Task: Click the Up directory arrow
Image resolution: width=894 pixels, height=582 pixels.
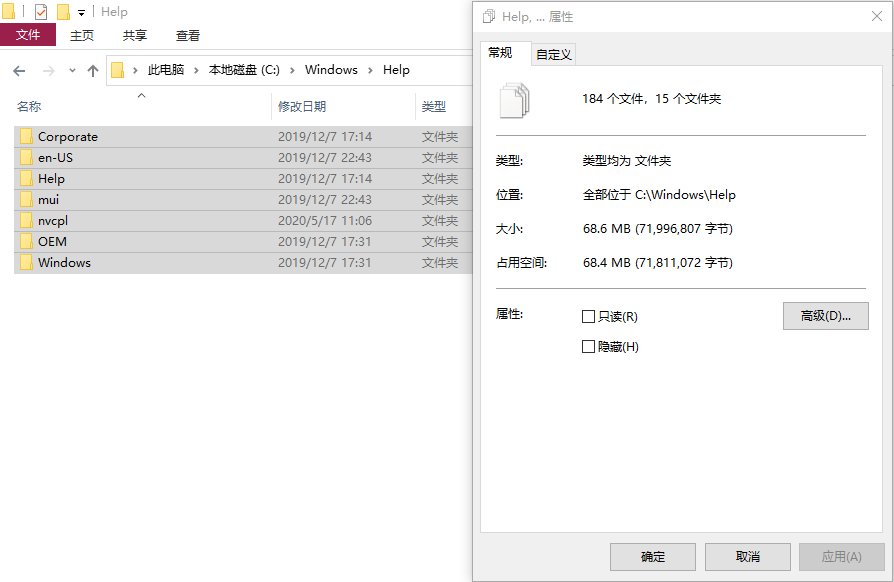Action: point(93,70)
